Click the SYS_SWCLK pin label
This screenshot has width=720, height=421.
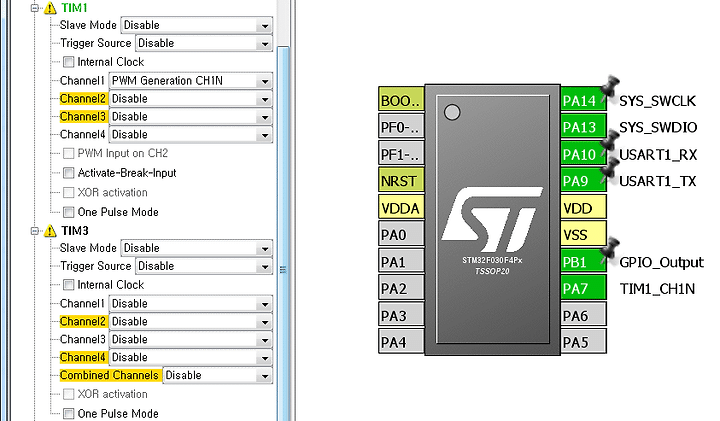click(x=657, y=101)
